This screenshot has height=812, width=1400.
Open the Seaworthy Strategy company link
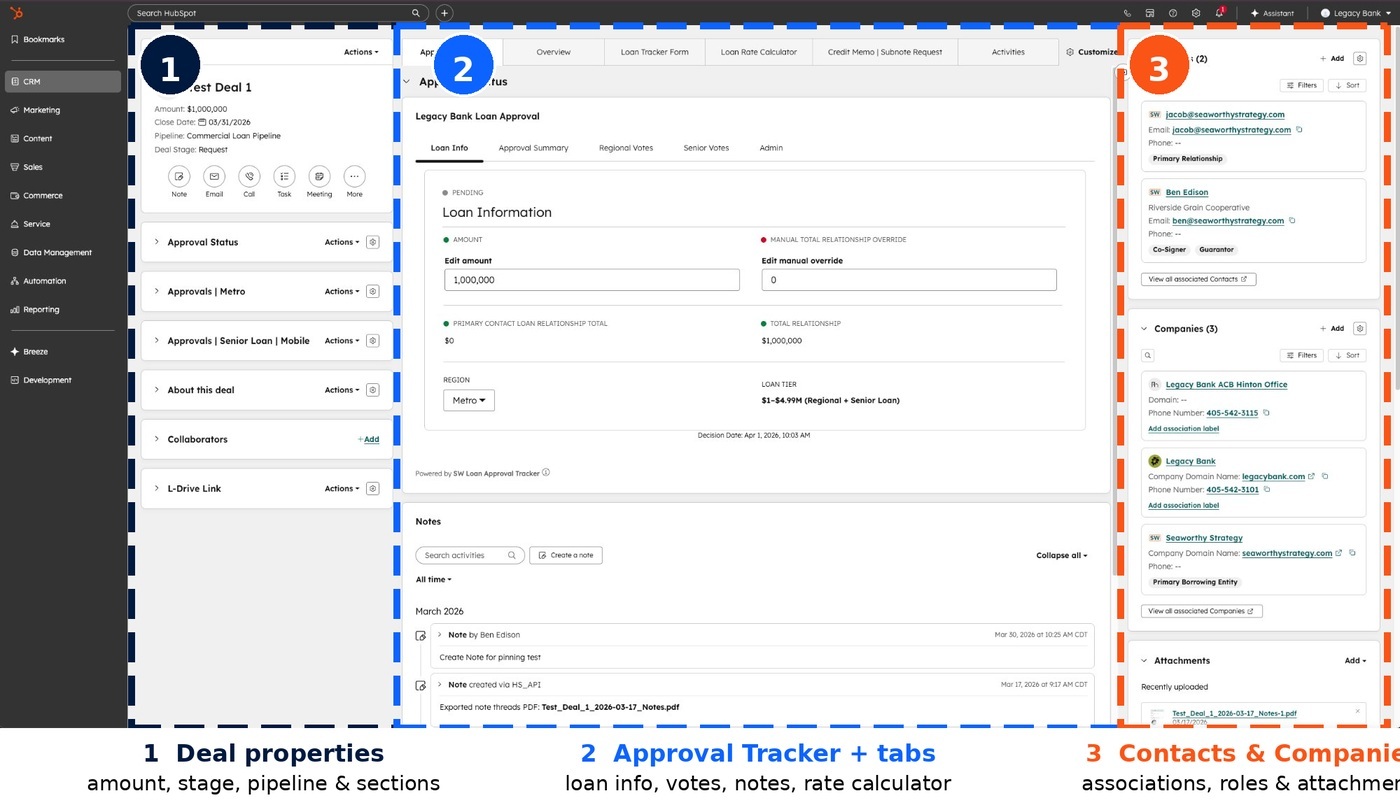1204,538
